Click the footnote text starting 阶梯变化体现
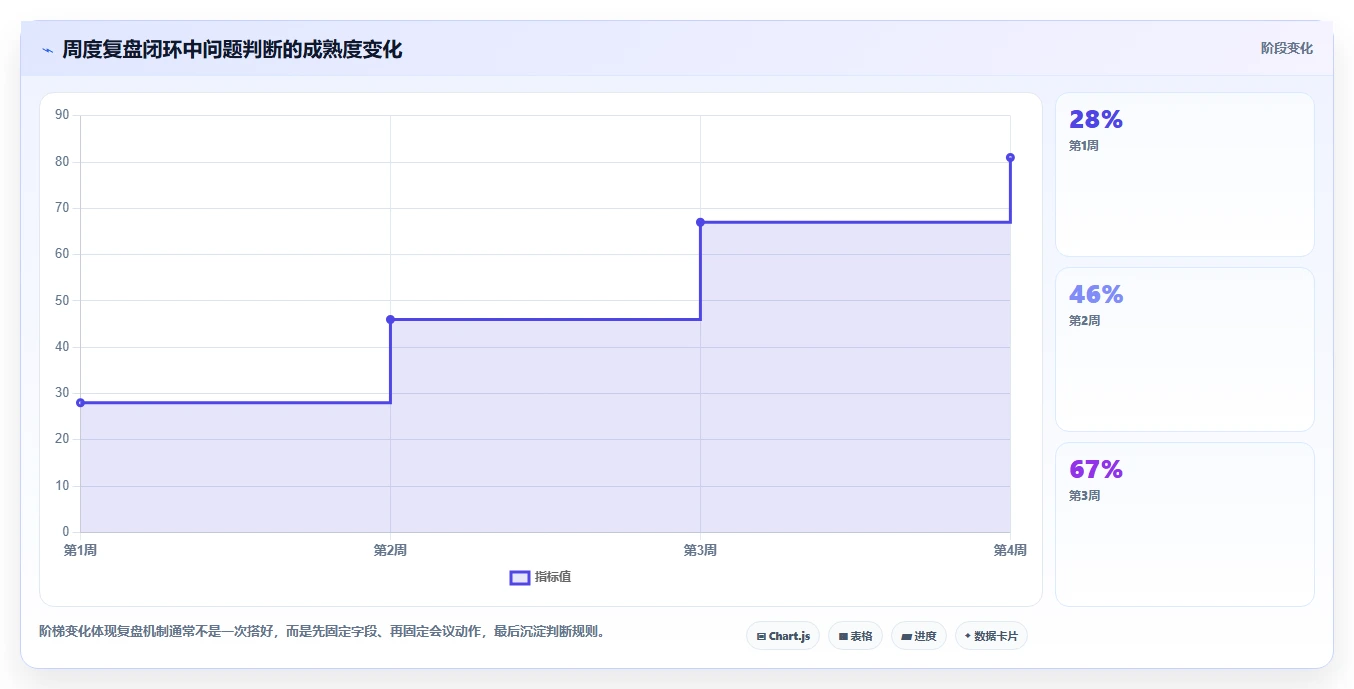 tap(323, 632)
